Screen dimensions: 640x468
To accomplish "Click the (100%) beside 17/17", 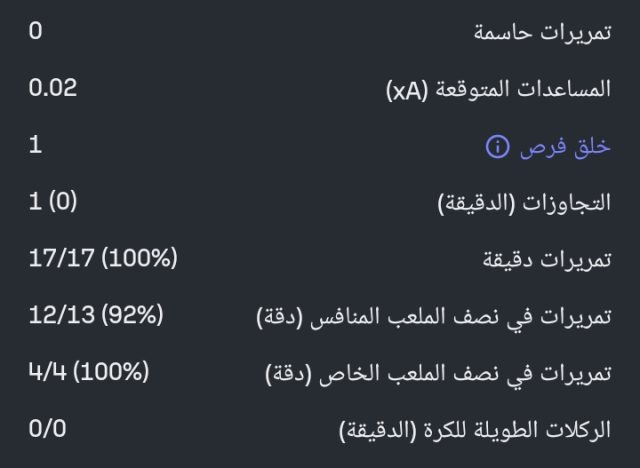I will click(138, 260).
